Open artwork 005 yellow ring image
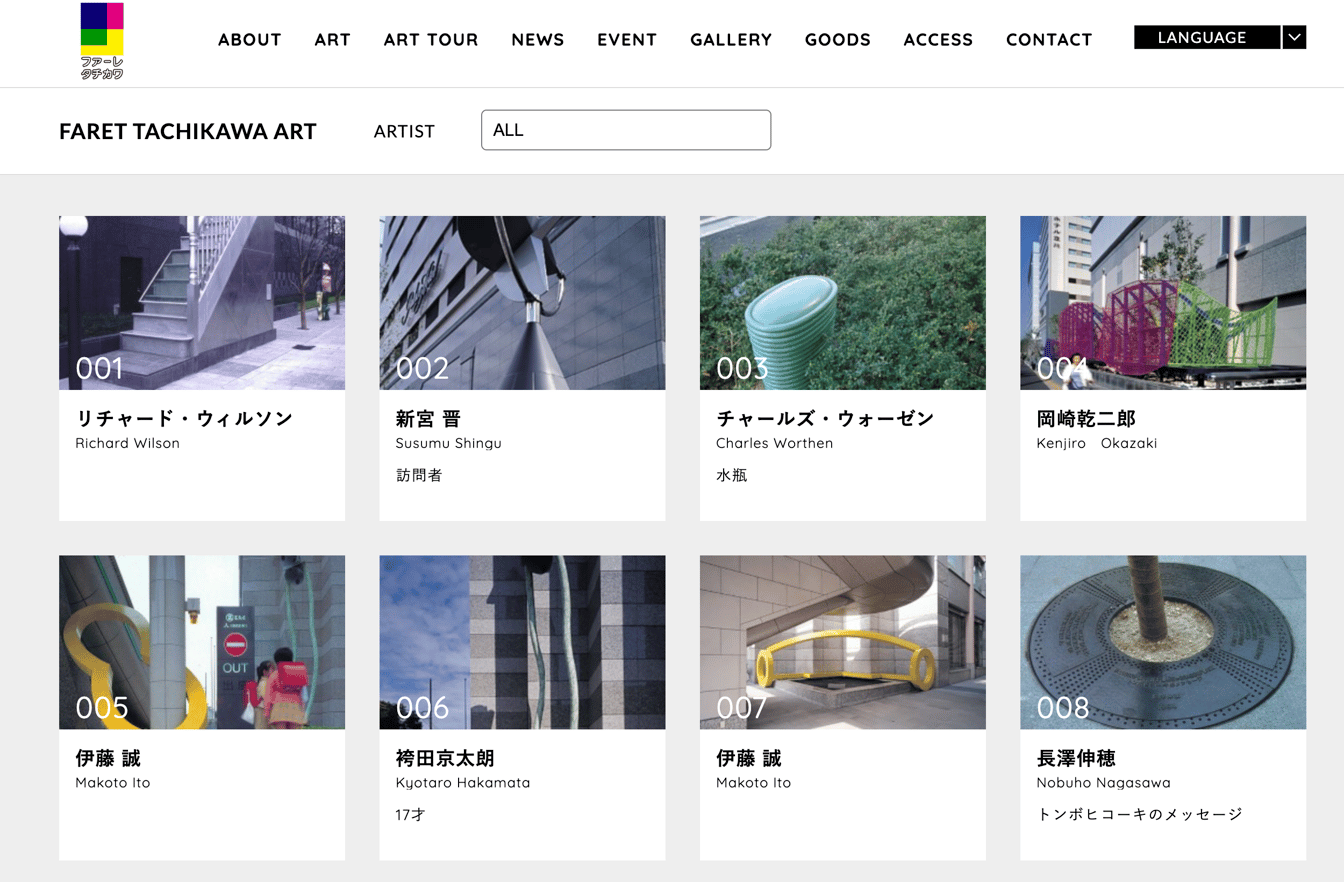The height and width of the screenshot is (882, 1344). click(202, 642)
